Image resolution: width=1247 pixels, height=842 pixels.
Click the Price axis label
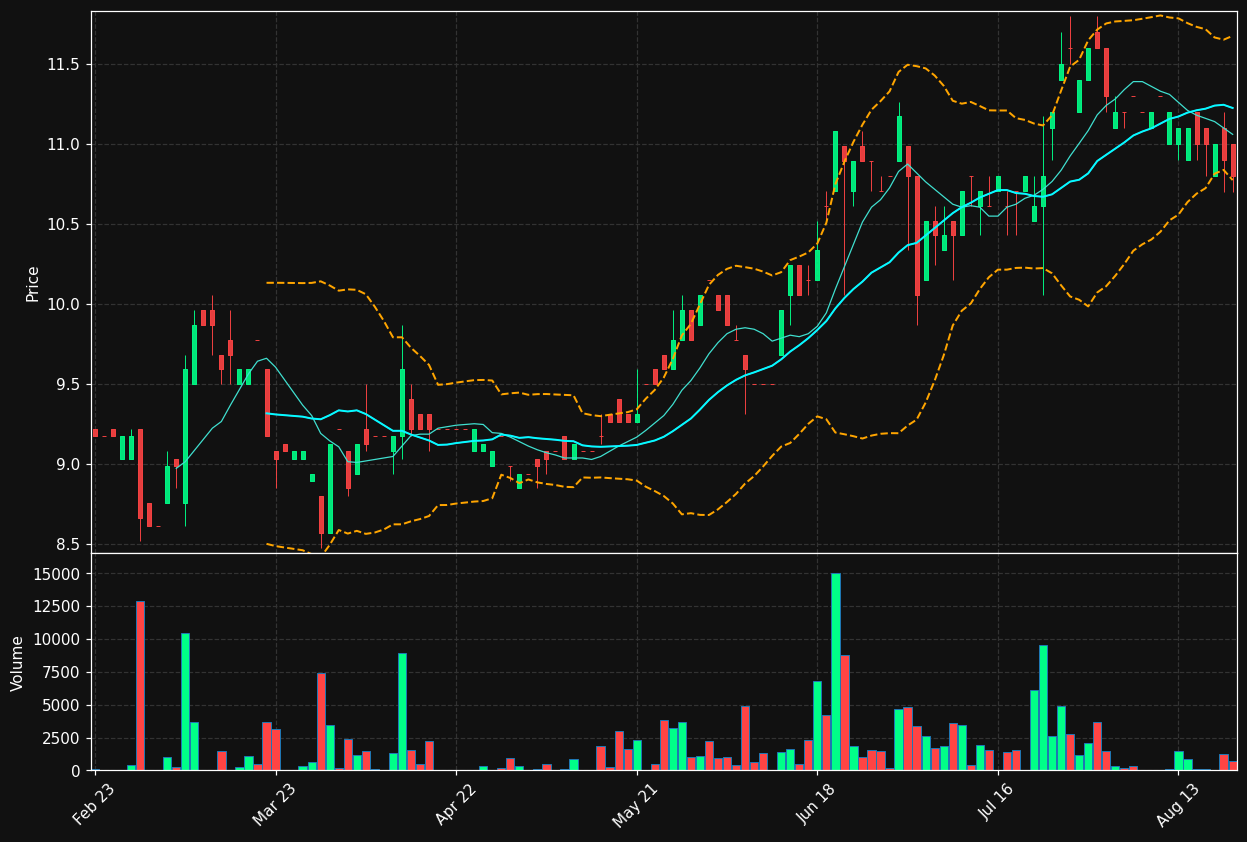(33, 283)
